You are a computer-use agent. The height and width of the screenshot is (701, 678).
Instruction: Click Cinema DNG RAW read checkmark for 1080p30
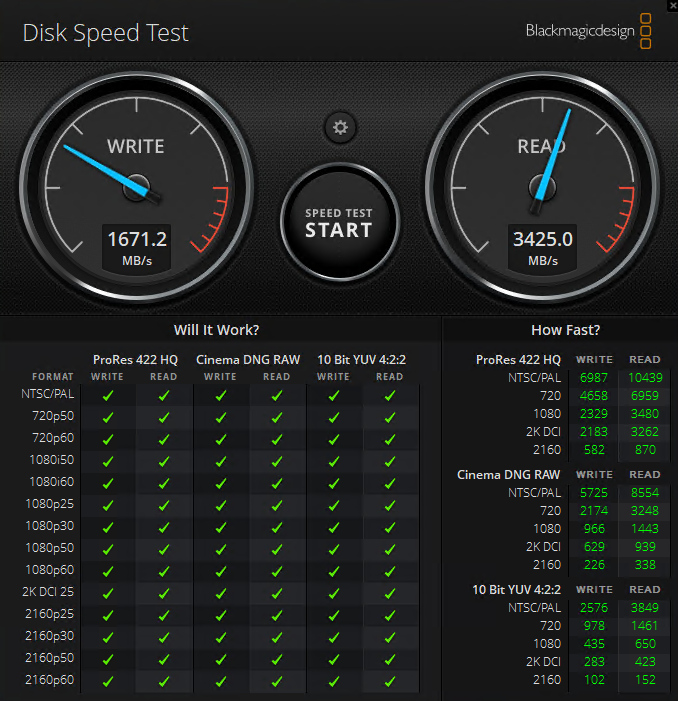click(x=277, y=526)
